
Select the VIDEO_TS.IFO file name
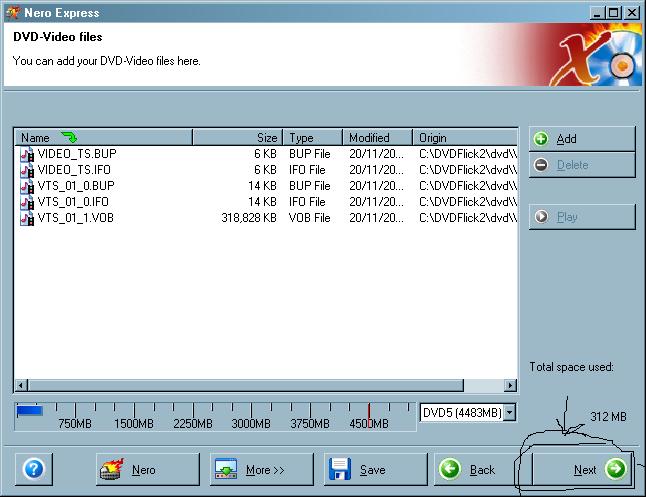[74, 170]
